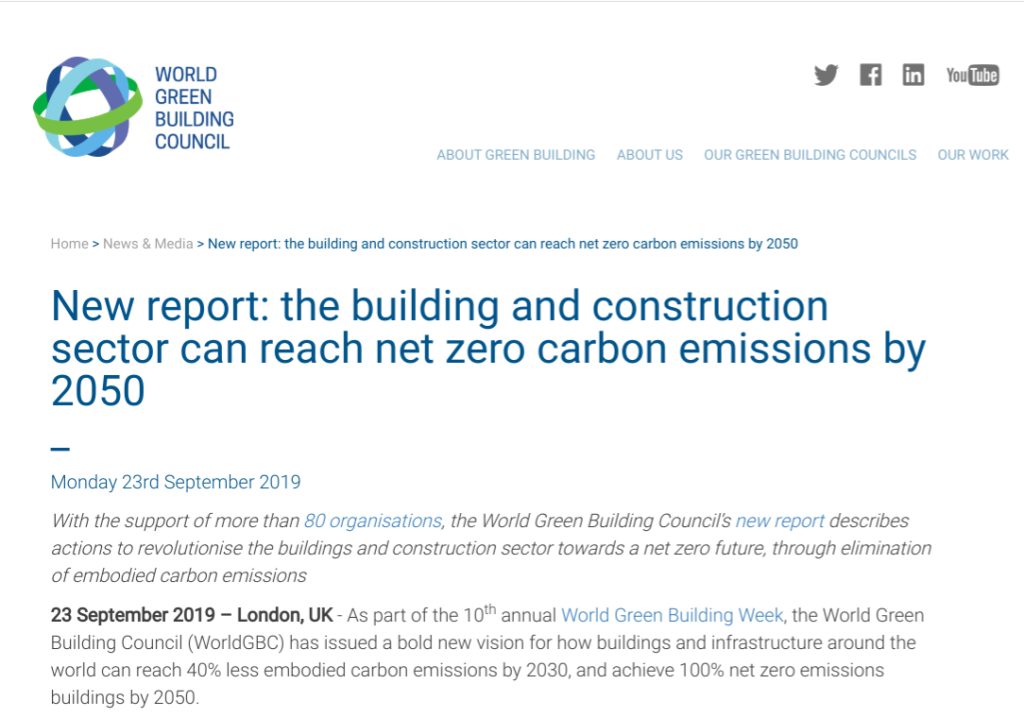The height and width of the screenshot is (718, 1024).
Task: Go to News & Media breadcrumb
Action: [x=148, y=244]
